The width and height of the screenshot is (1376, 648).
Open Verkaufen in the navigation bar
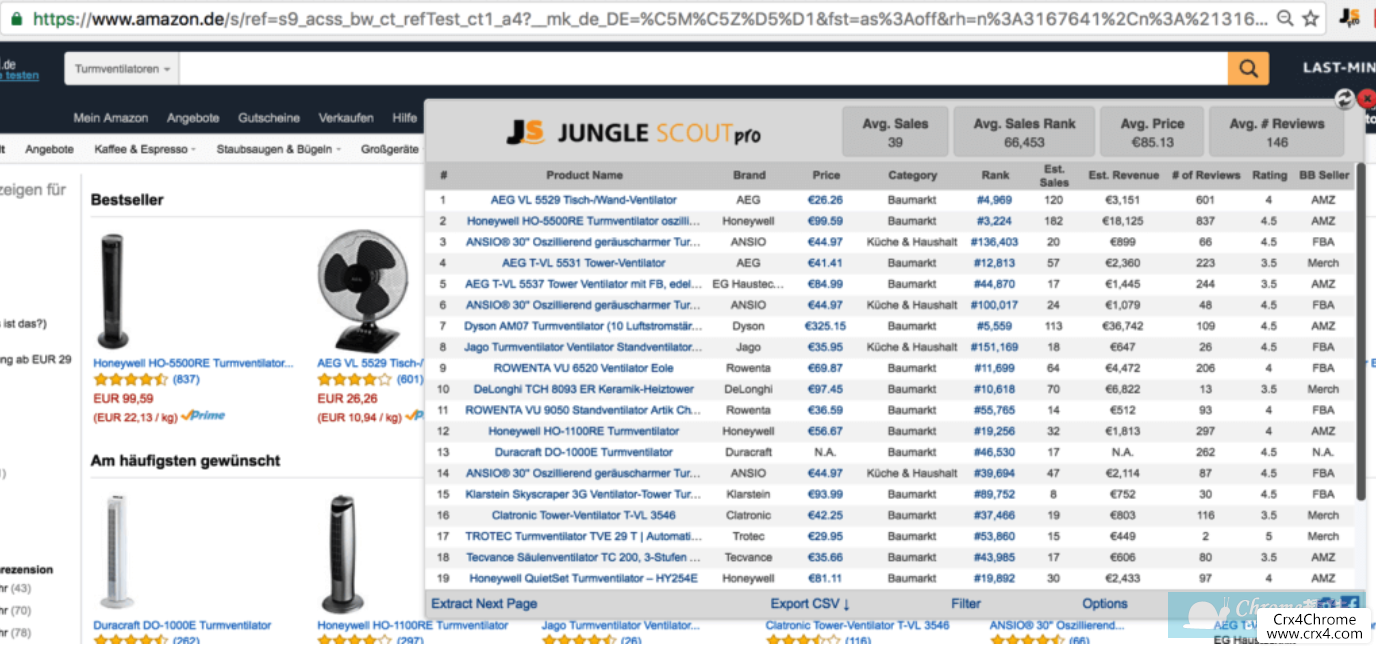pos(346,118)
